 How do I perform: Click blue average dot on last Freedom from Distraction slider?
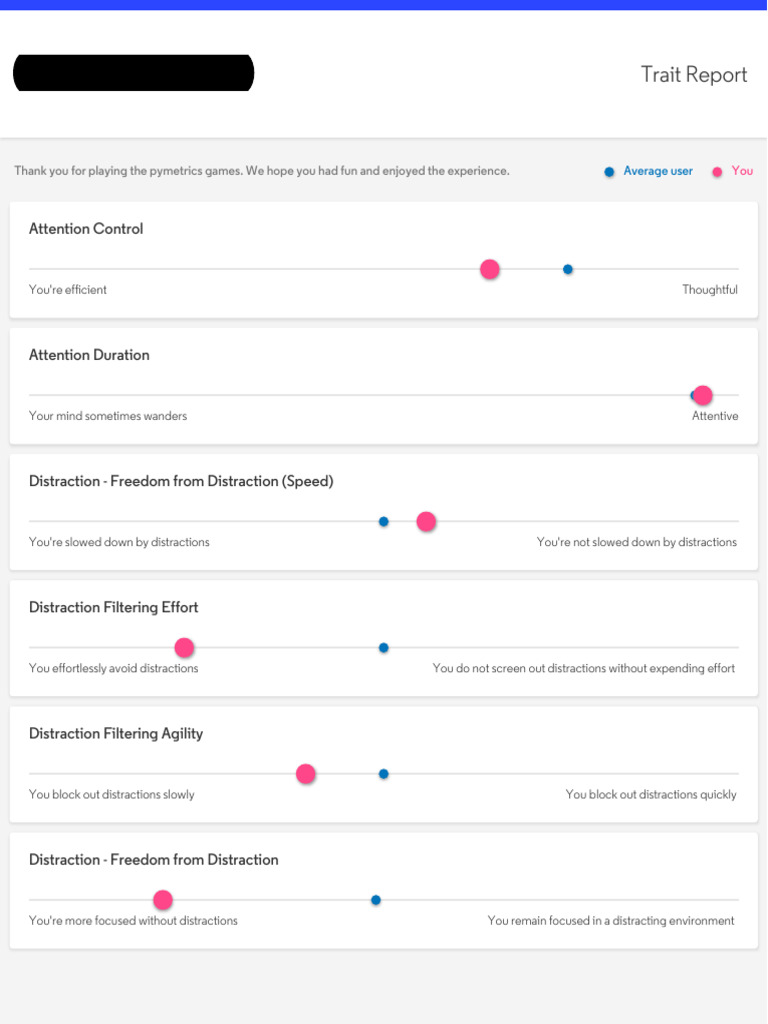376,900
